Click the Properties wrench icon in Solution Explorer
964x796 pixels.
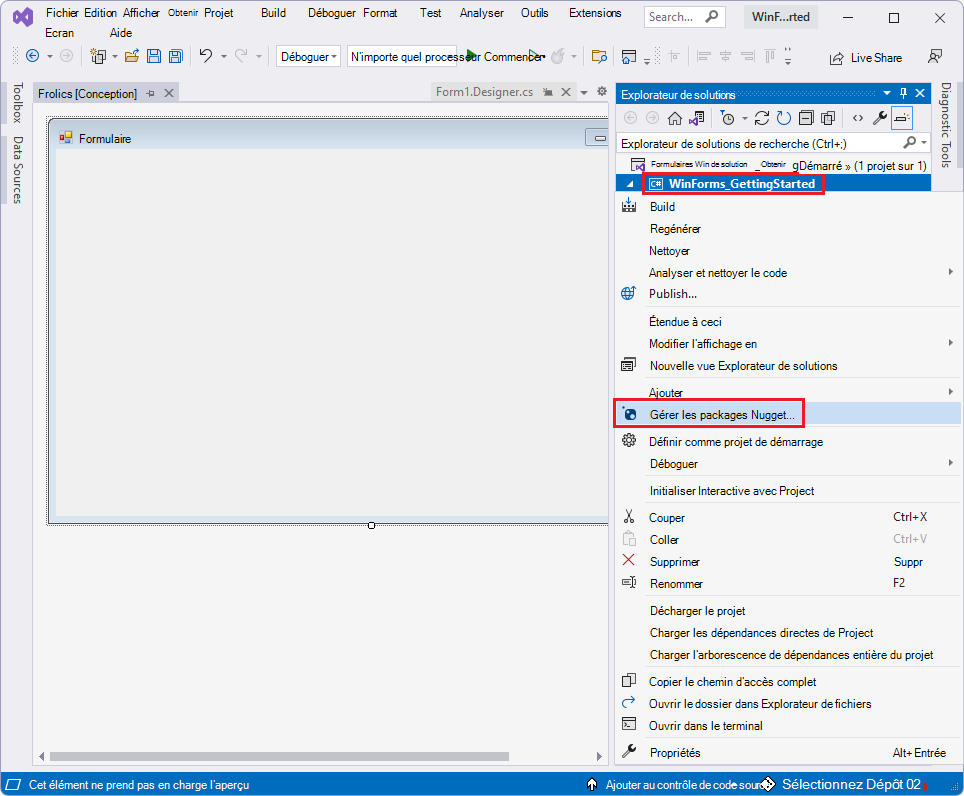tap(880, 117)
